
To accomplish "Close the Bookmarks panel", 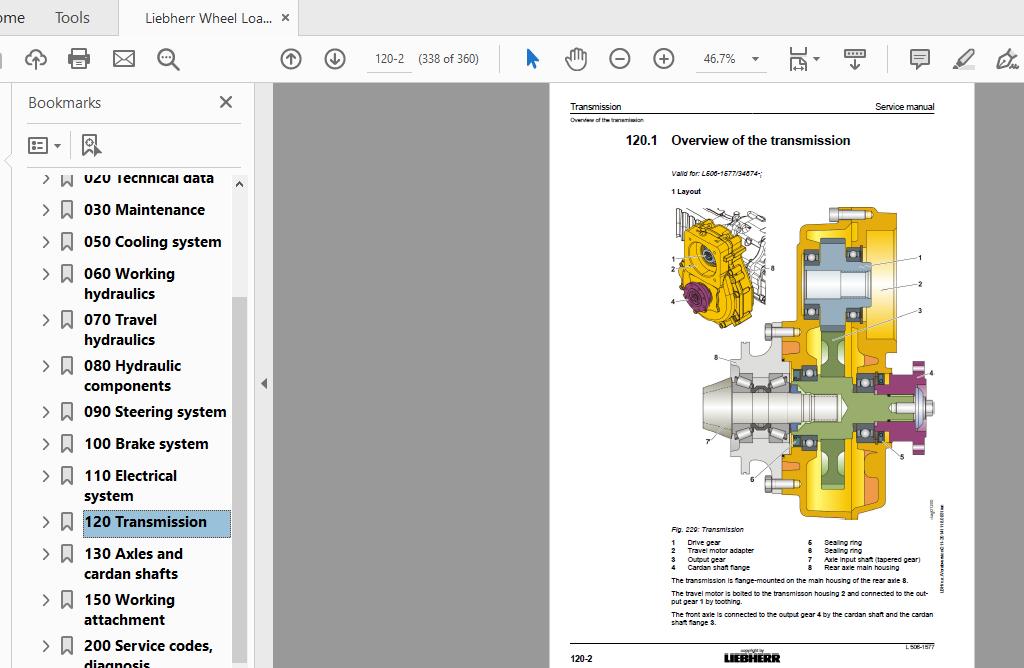I will pyautogui.click(x=225, y=102).
